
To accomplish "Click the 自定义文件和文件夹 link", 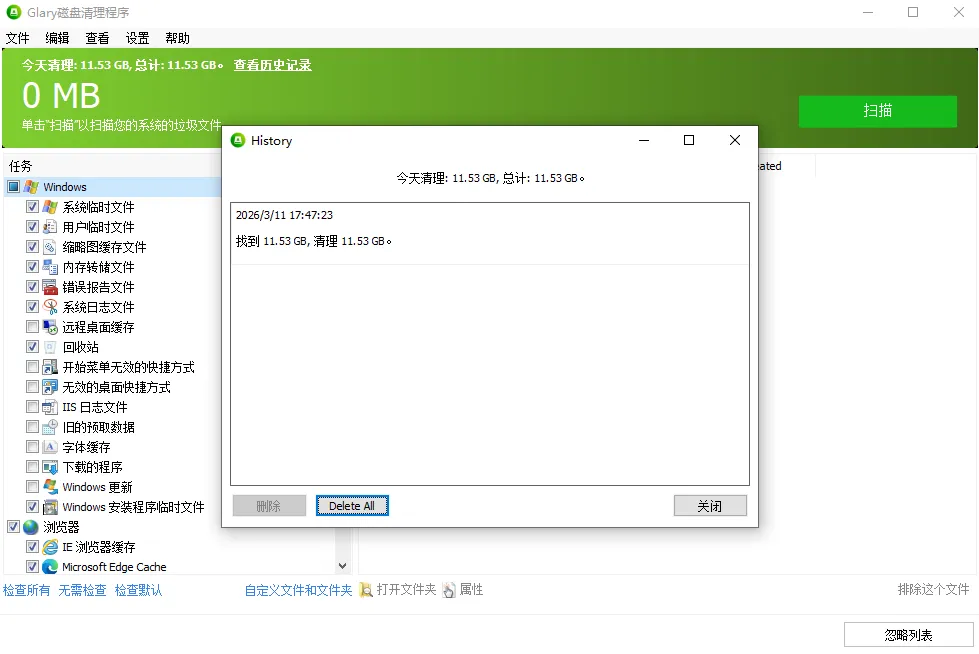I will [x=298, y=590].
